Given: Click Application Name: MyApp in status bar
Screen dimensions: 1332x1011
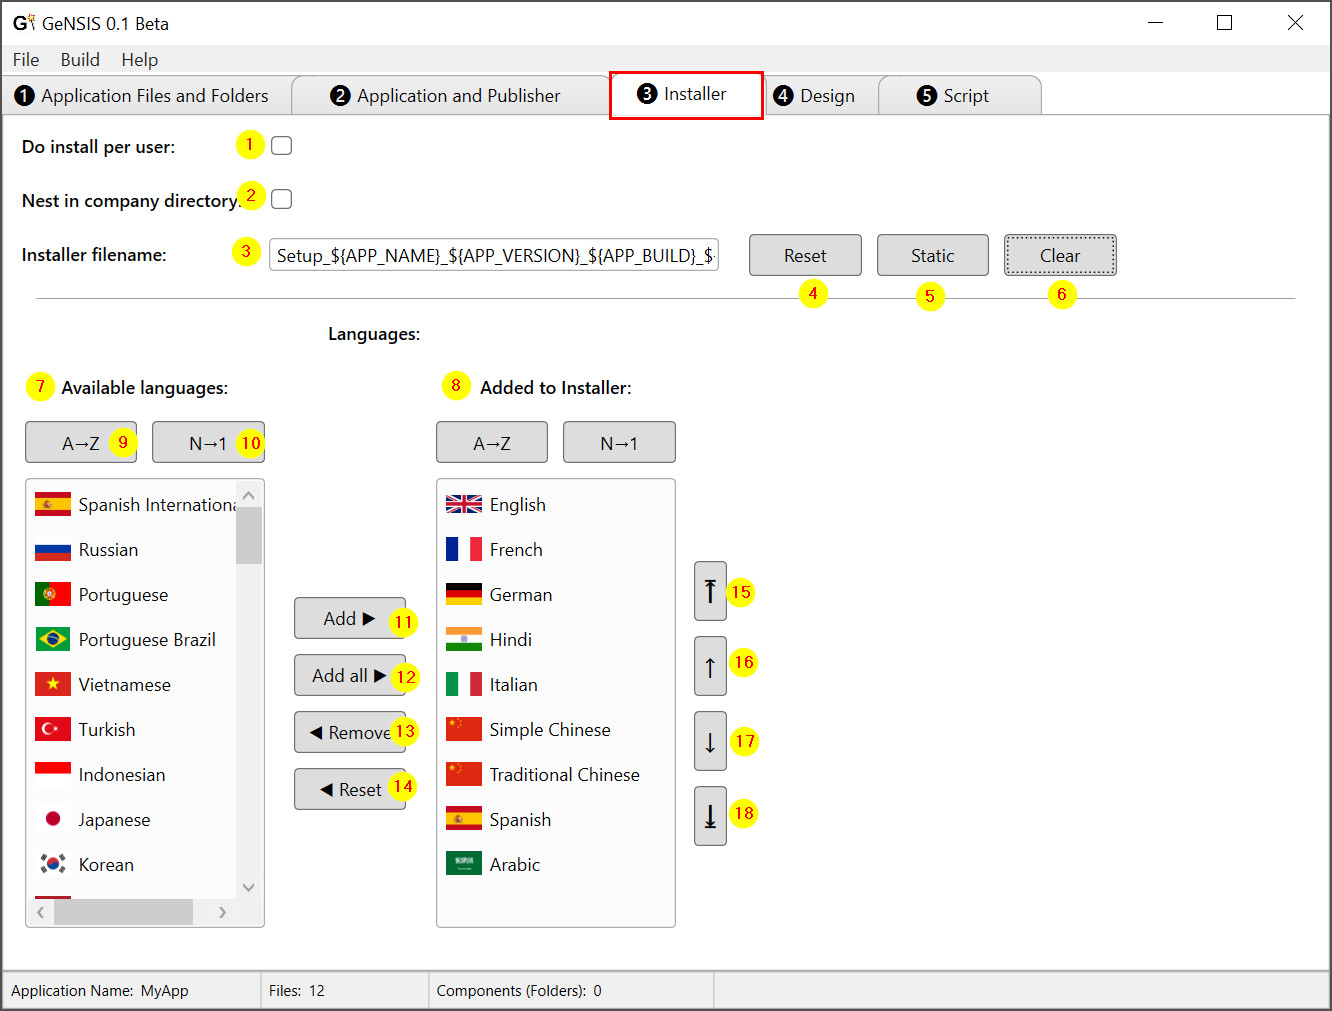Looking at the screenshot, I should (100, 990).
